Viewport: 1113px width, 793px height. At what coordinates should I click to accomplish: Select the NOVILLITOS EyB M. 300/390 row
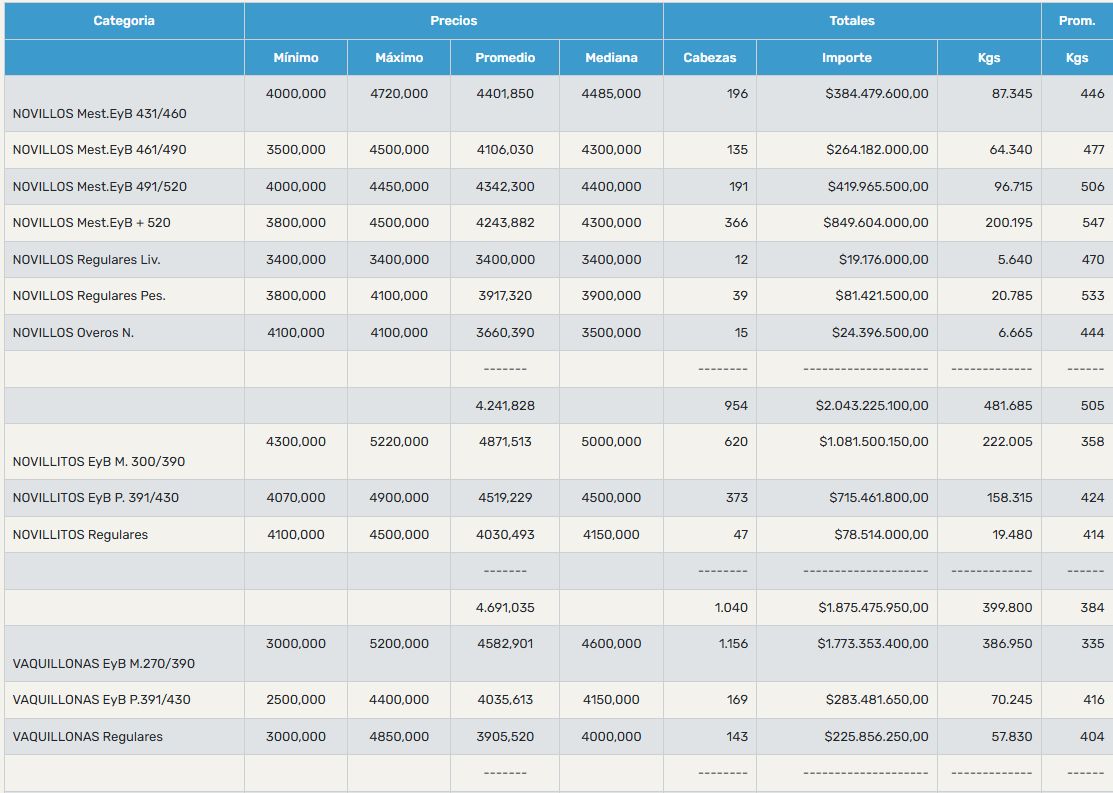[x=559, y=452]
